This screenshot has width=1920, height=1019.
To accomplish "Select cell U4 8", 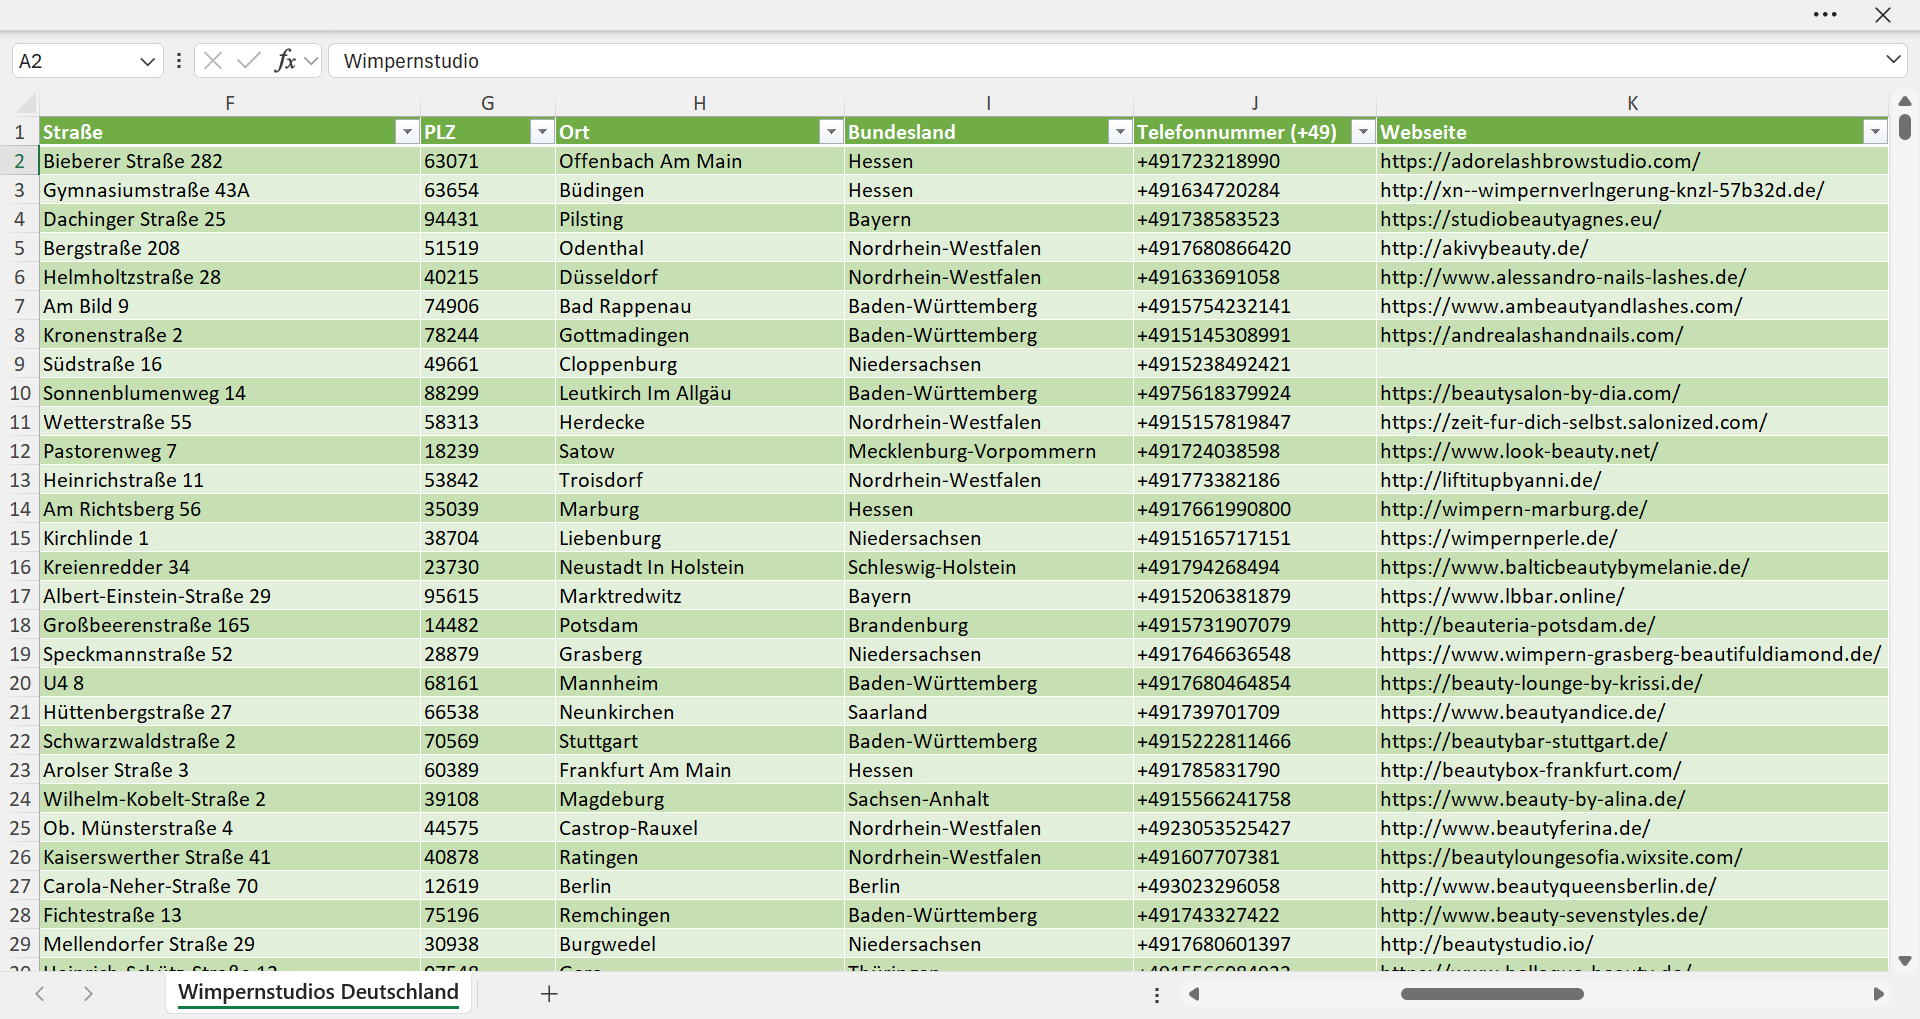I will 230,683.
